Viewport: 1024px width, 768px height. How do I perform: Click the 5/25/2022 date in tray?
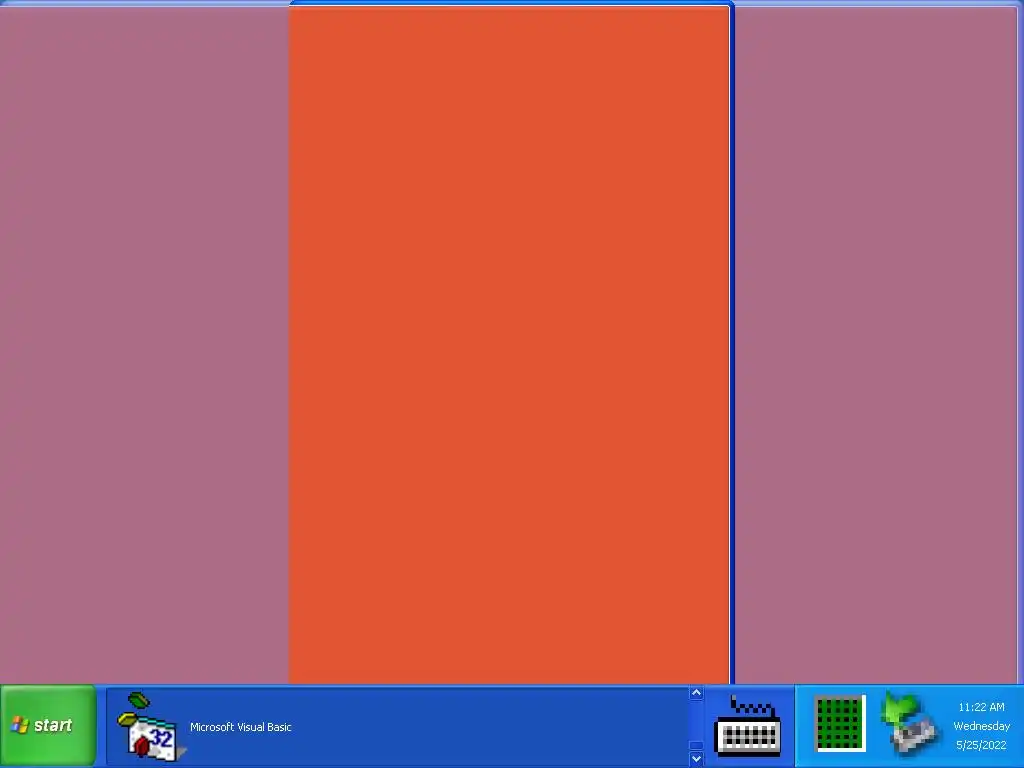(981, 745)
